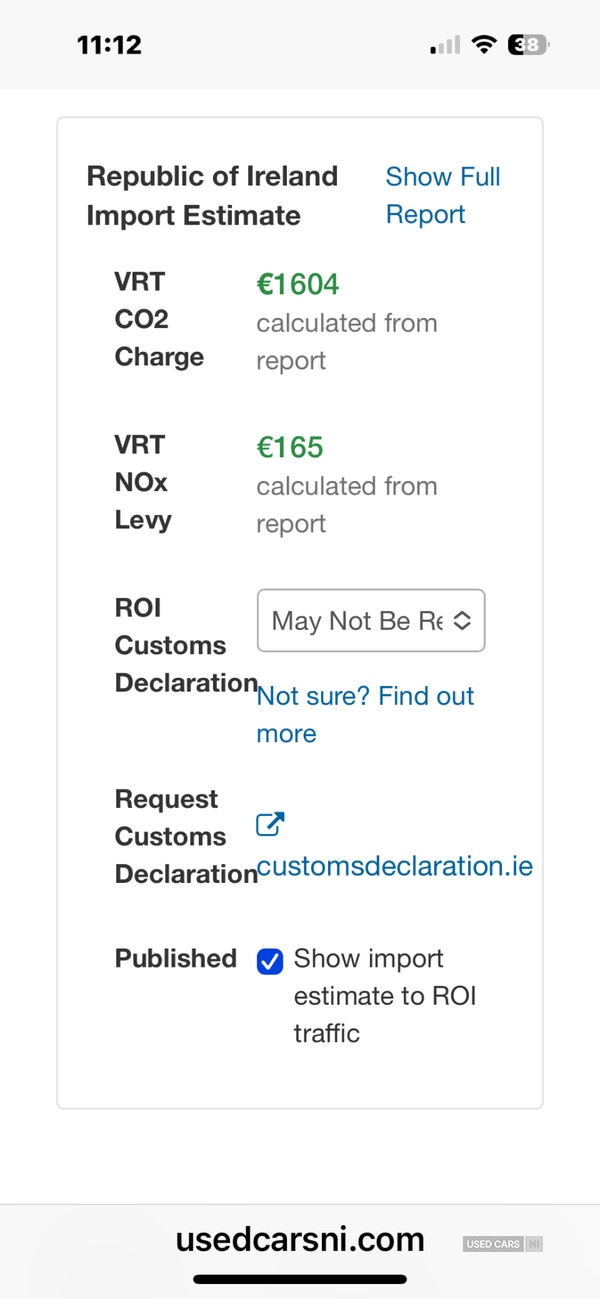This screenshot has width=600, height=1299.
Task: Tap the battery level indicator
Action: click(528, 45)
